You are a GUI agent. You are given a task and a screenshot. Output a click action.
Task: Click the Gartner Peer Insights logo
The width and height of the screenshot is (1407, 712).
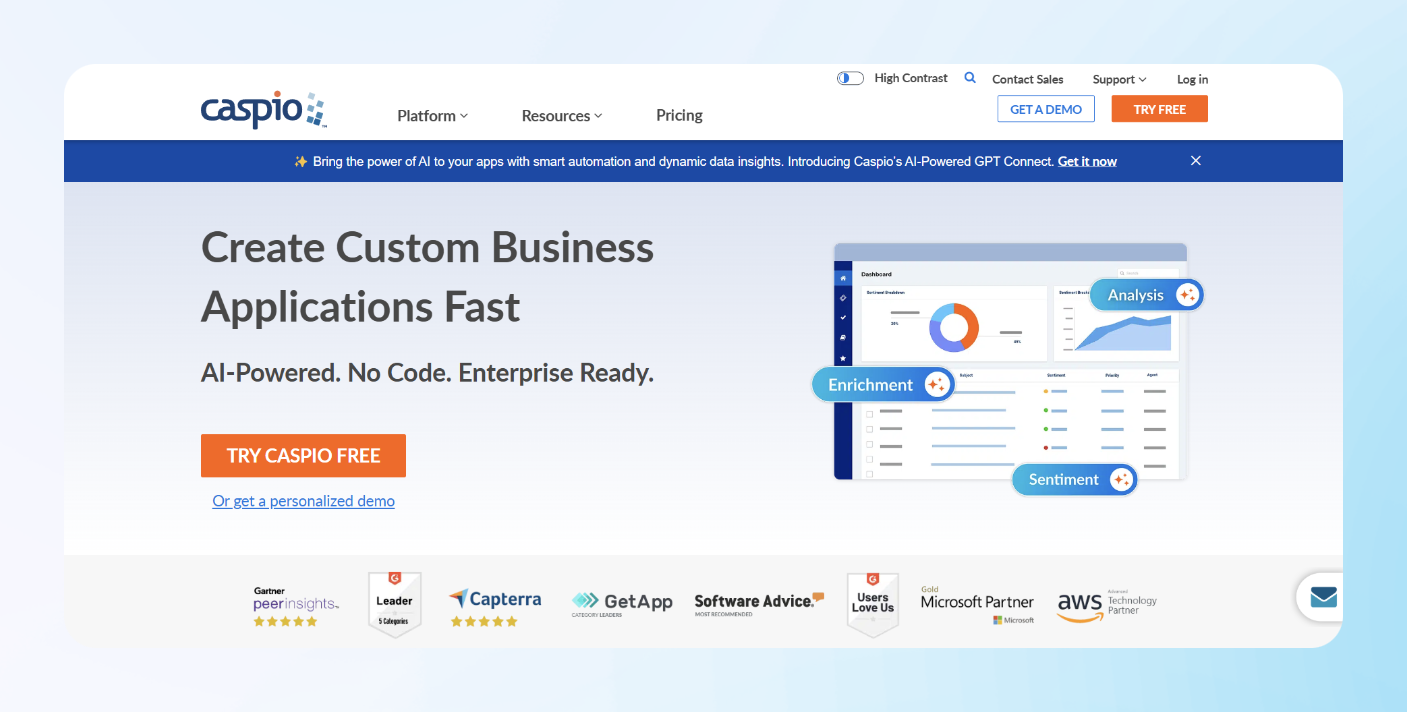coord(296,607)
